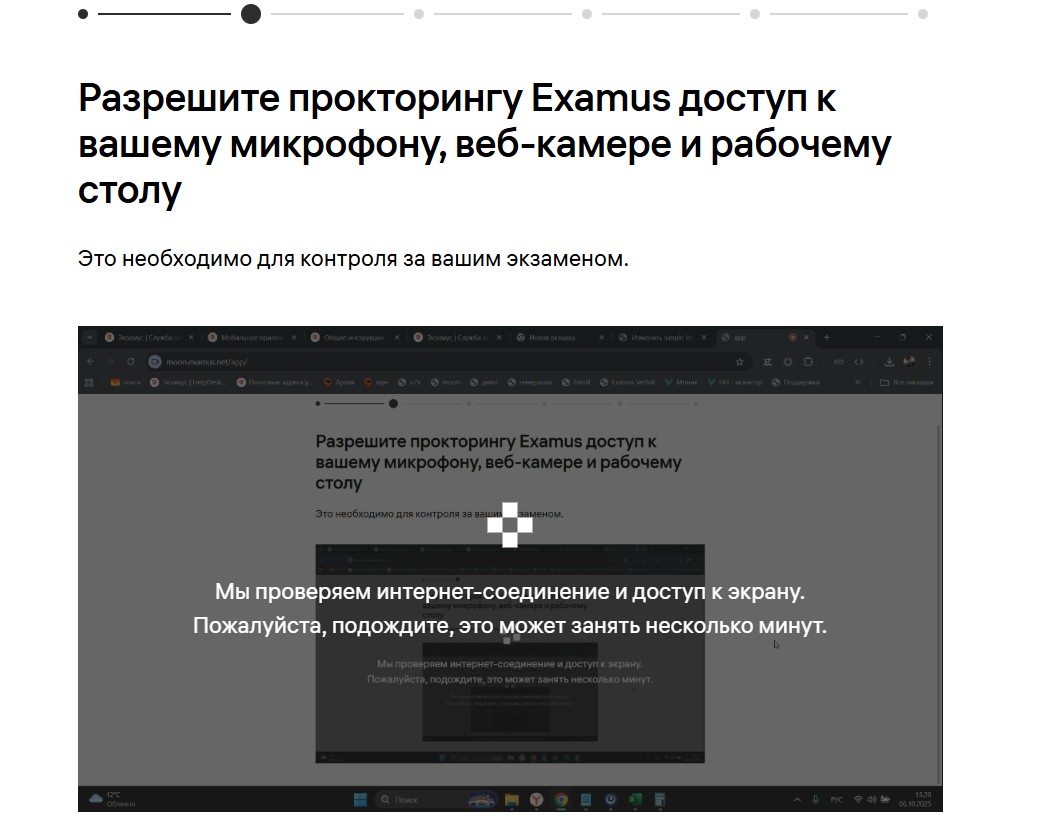
Task: Click the large current step dot in stepper
Action: point(251,14)
